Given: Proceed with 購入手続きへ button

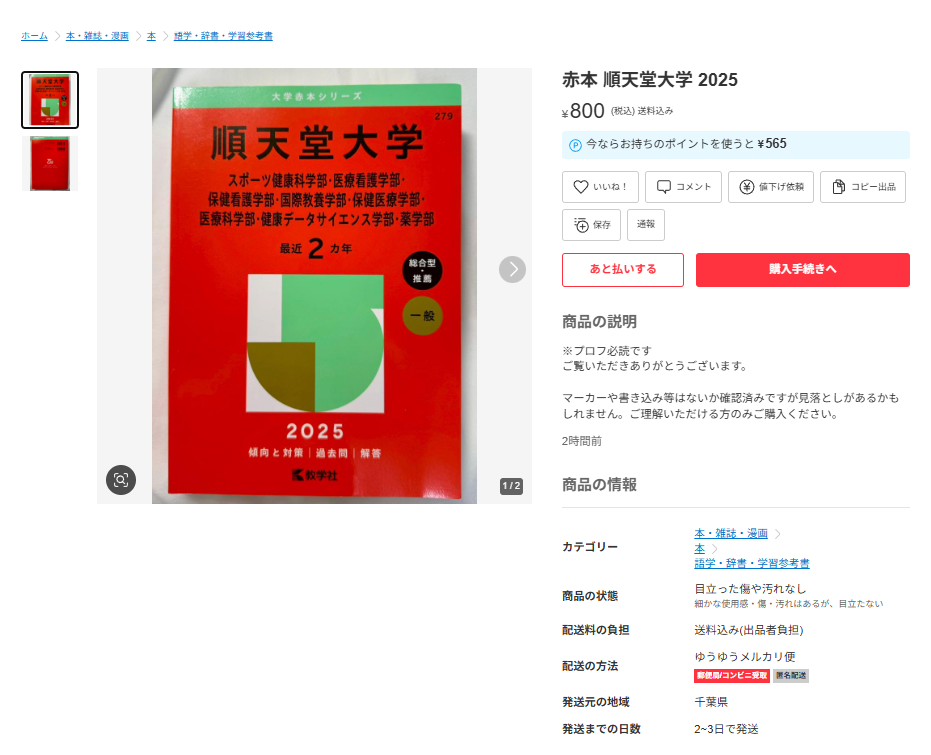Looking at the screenshot, I should coord(803,269).
